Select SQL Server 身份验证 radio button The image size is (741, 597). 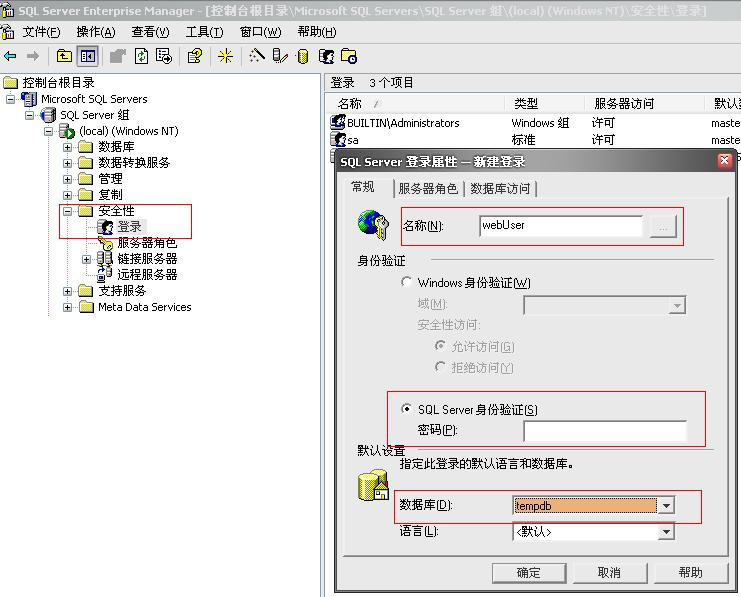(x=405, y=408)
